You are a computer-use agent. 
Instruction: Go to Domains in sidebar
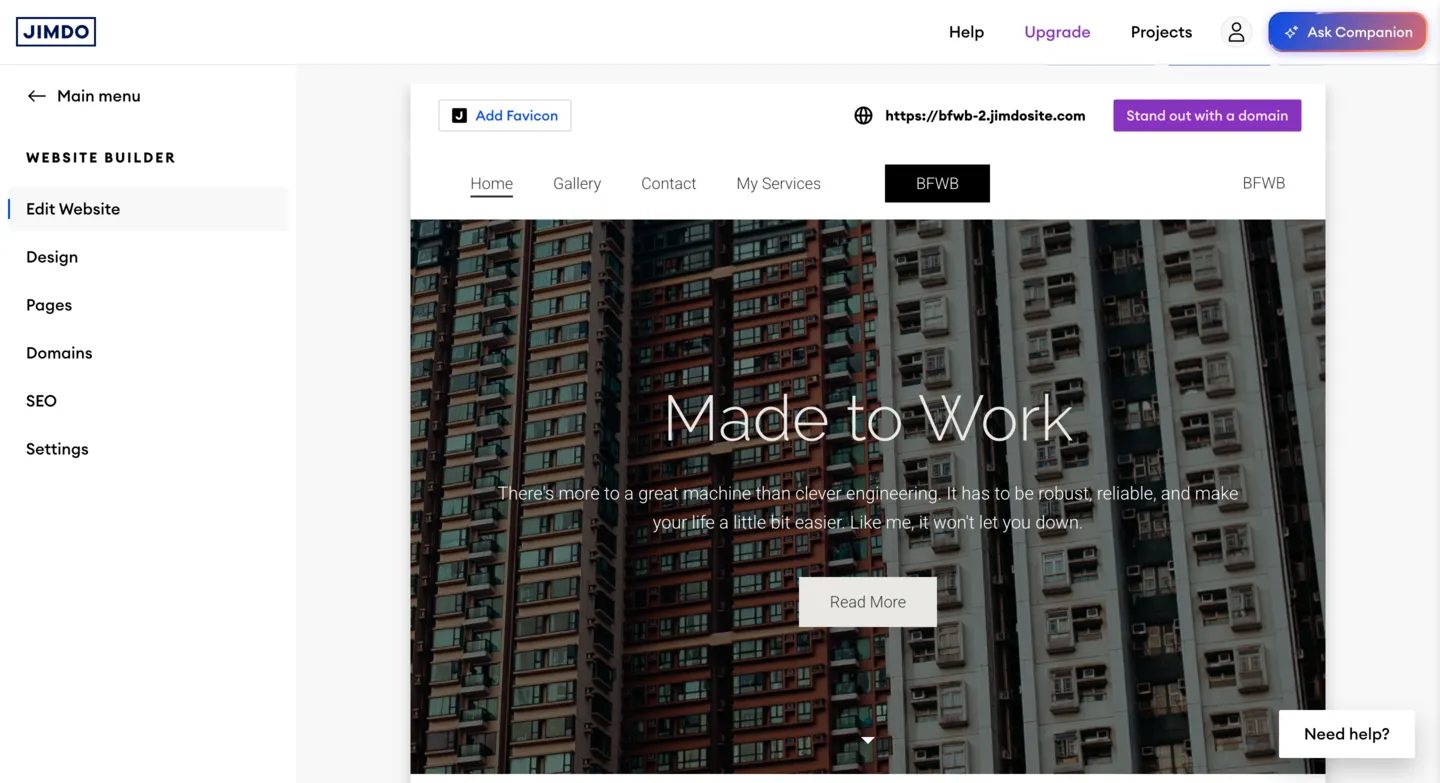pyautogui.click(x=59, y=353)
